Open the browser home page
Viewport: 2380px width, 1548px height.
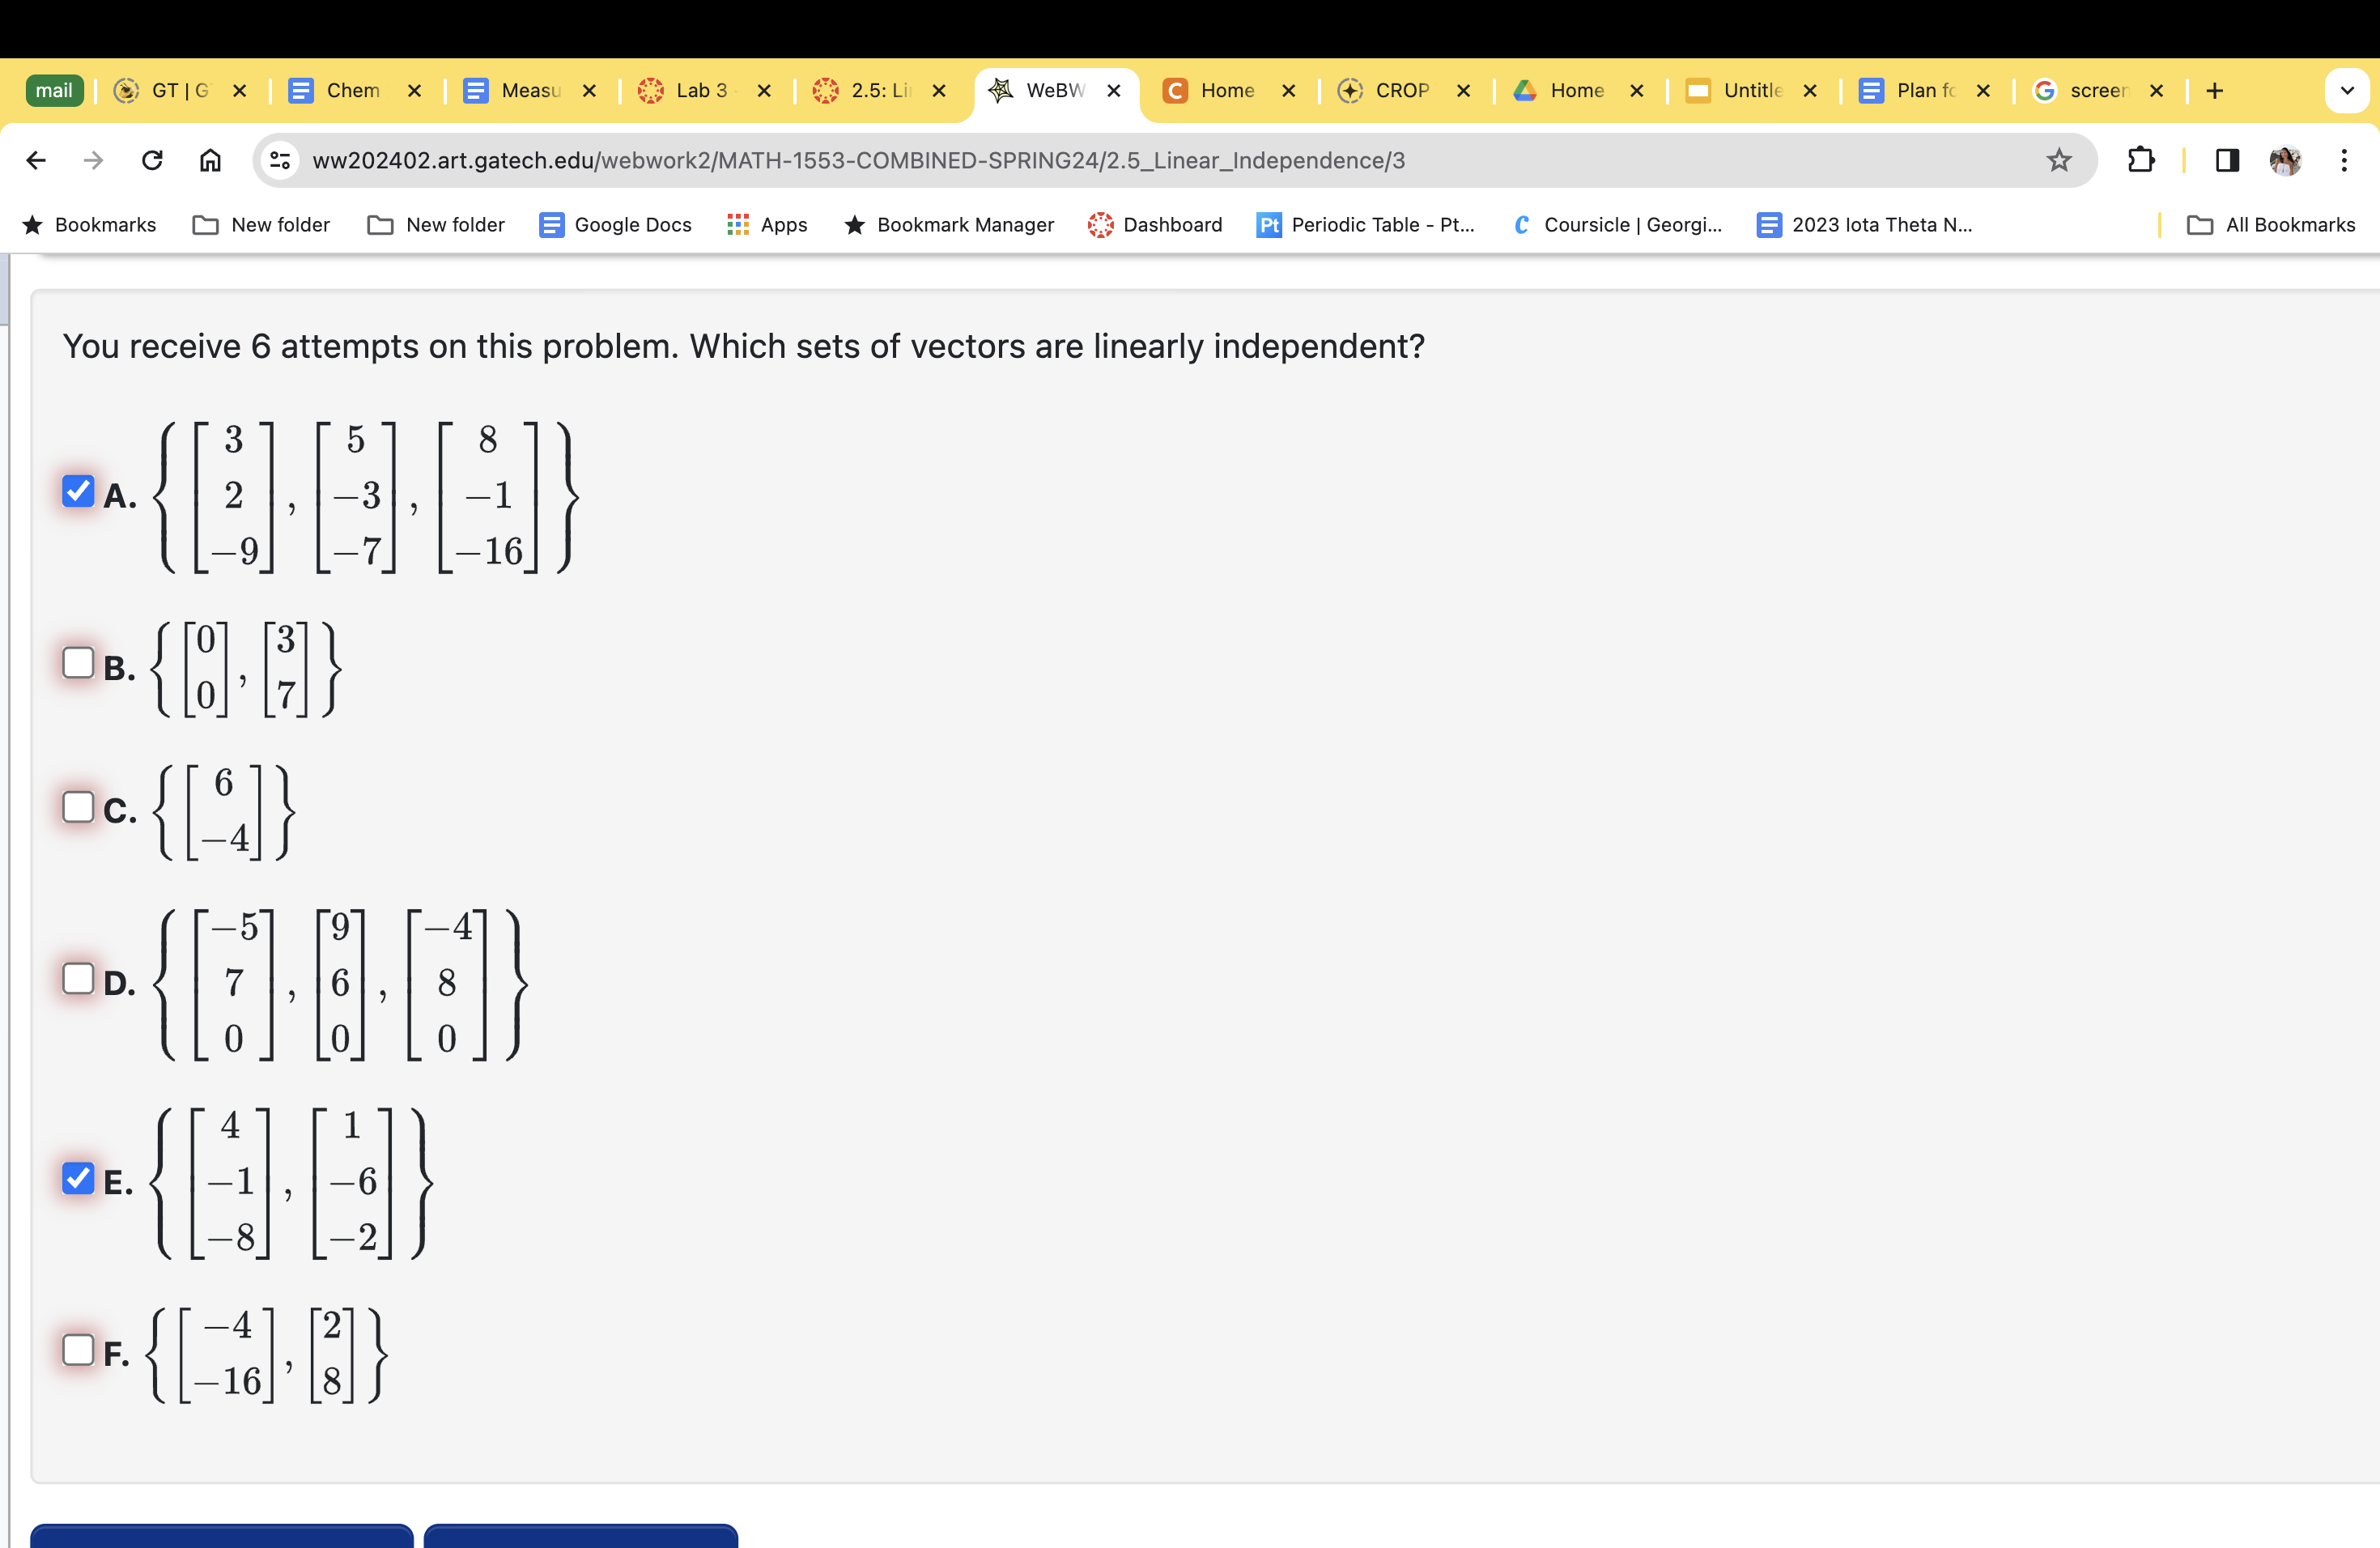tap(209, 160)
